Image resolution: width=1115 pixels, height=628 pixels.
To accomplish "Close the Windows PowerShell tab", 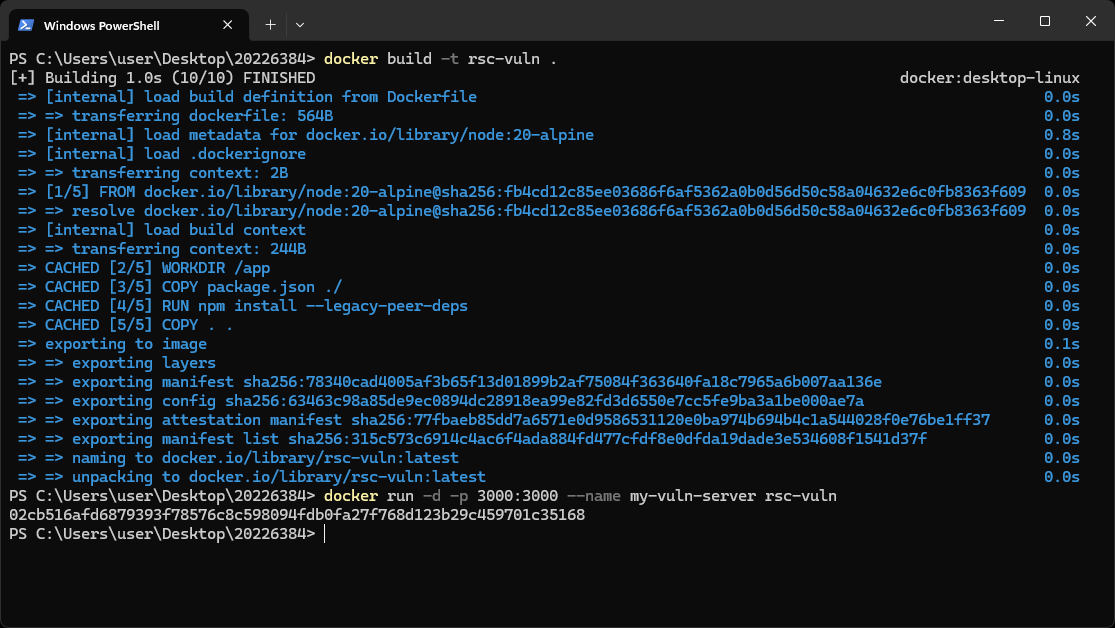I will point(228,25).
